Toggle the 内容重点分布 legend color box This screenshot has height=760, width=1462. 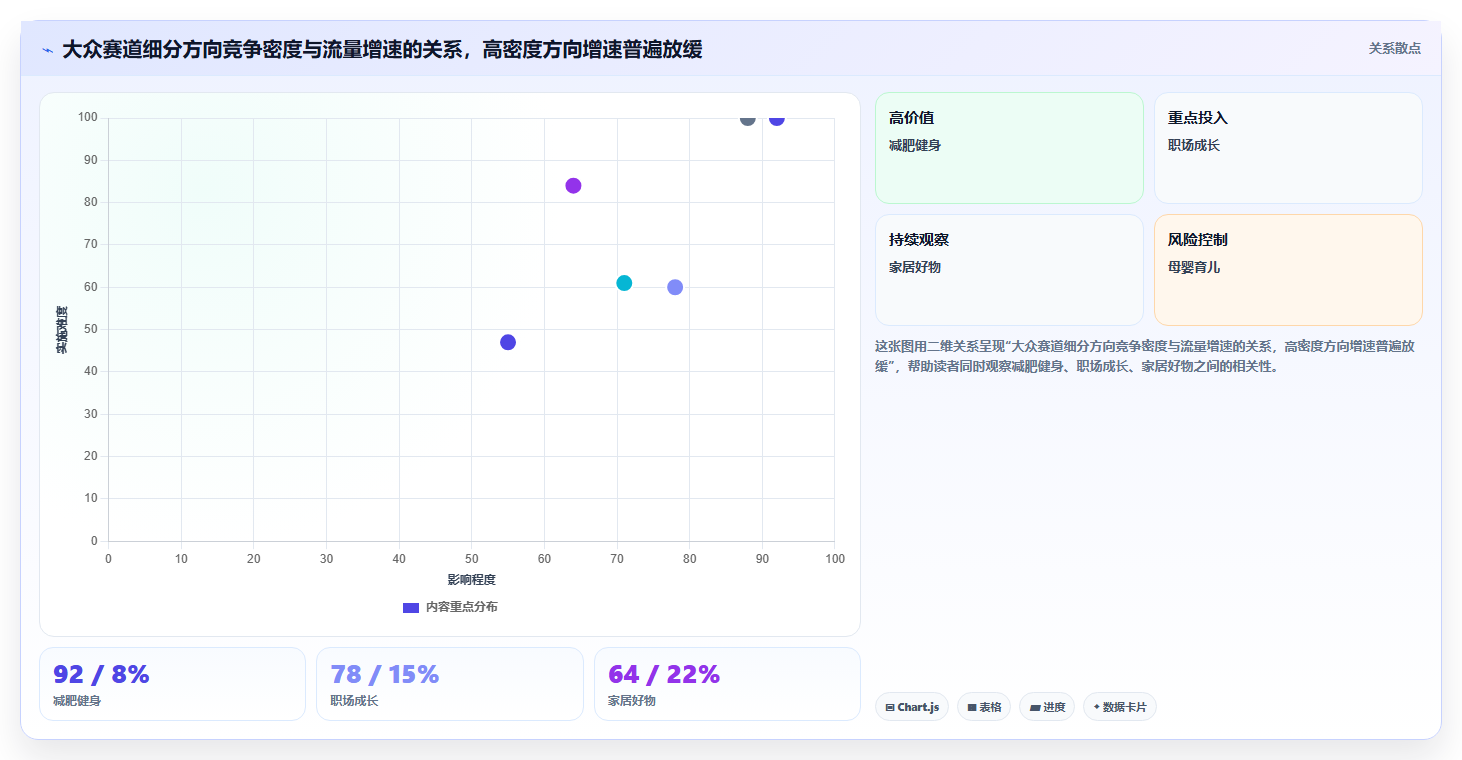click(410, 607)
